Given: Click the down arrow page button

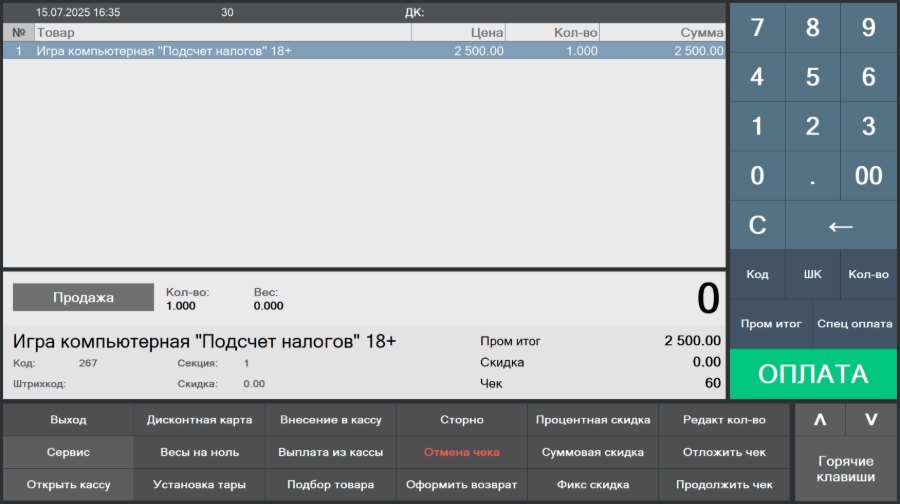Looking at the screenshot, I should (871, 420).
